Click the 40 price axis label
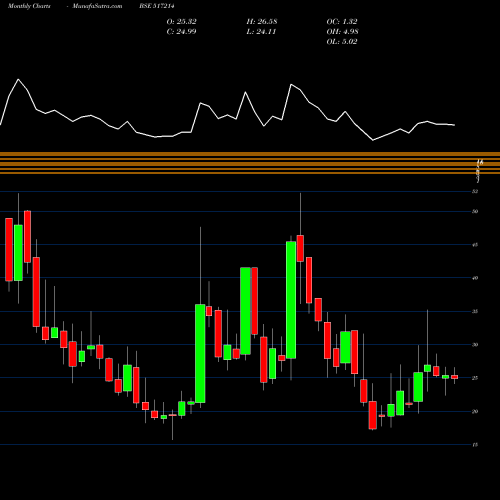500x500 pixels. pos(475,278)
